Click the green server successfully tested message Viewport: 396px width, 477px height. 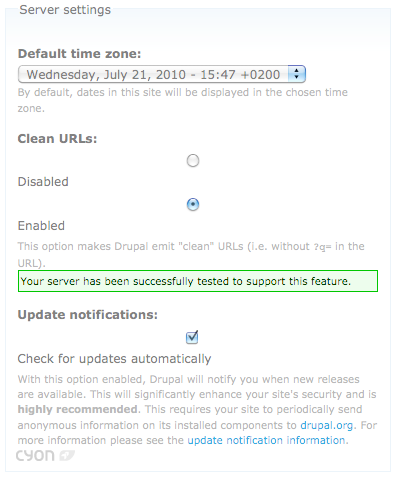[198, 281]
